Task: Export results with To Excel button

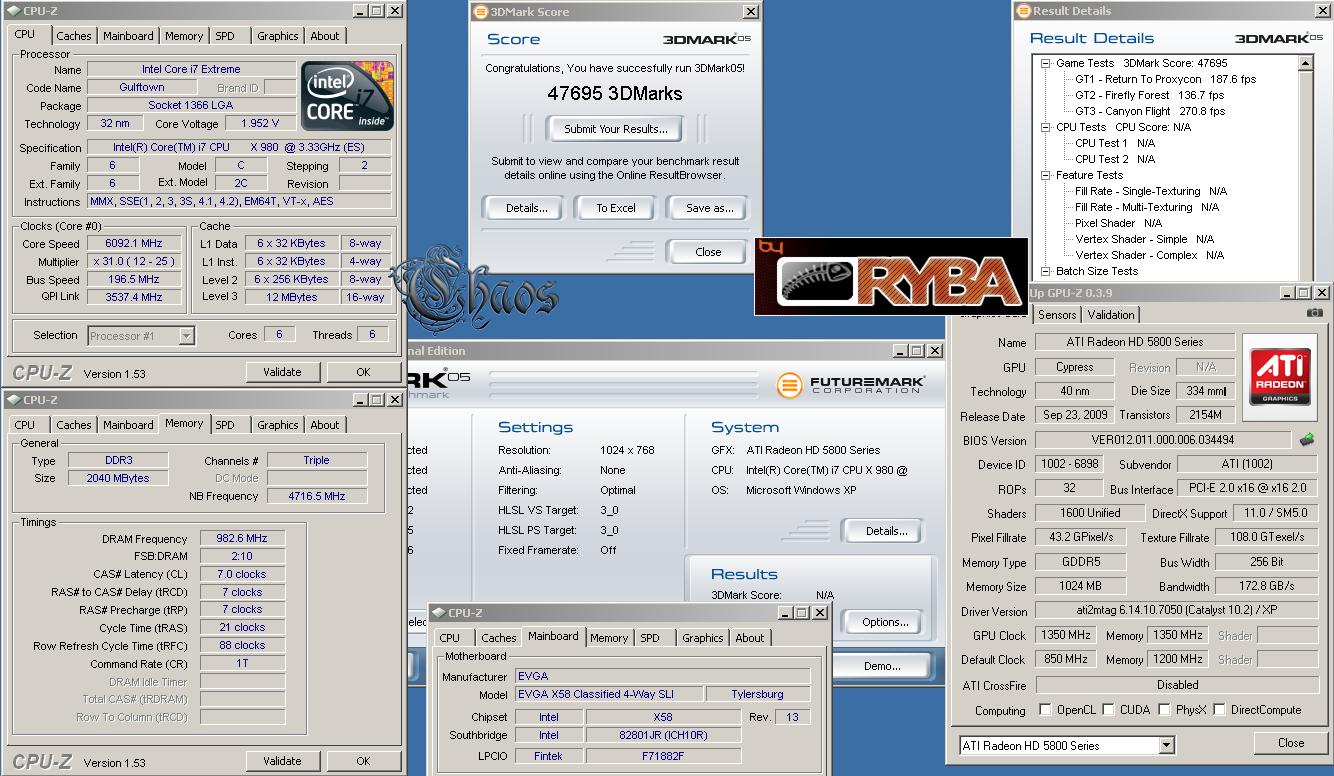Action: (x=616, y=208)
